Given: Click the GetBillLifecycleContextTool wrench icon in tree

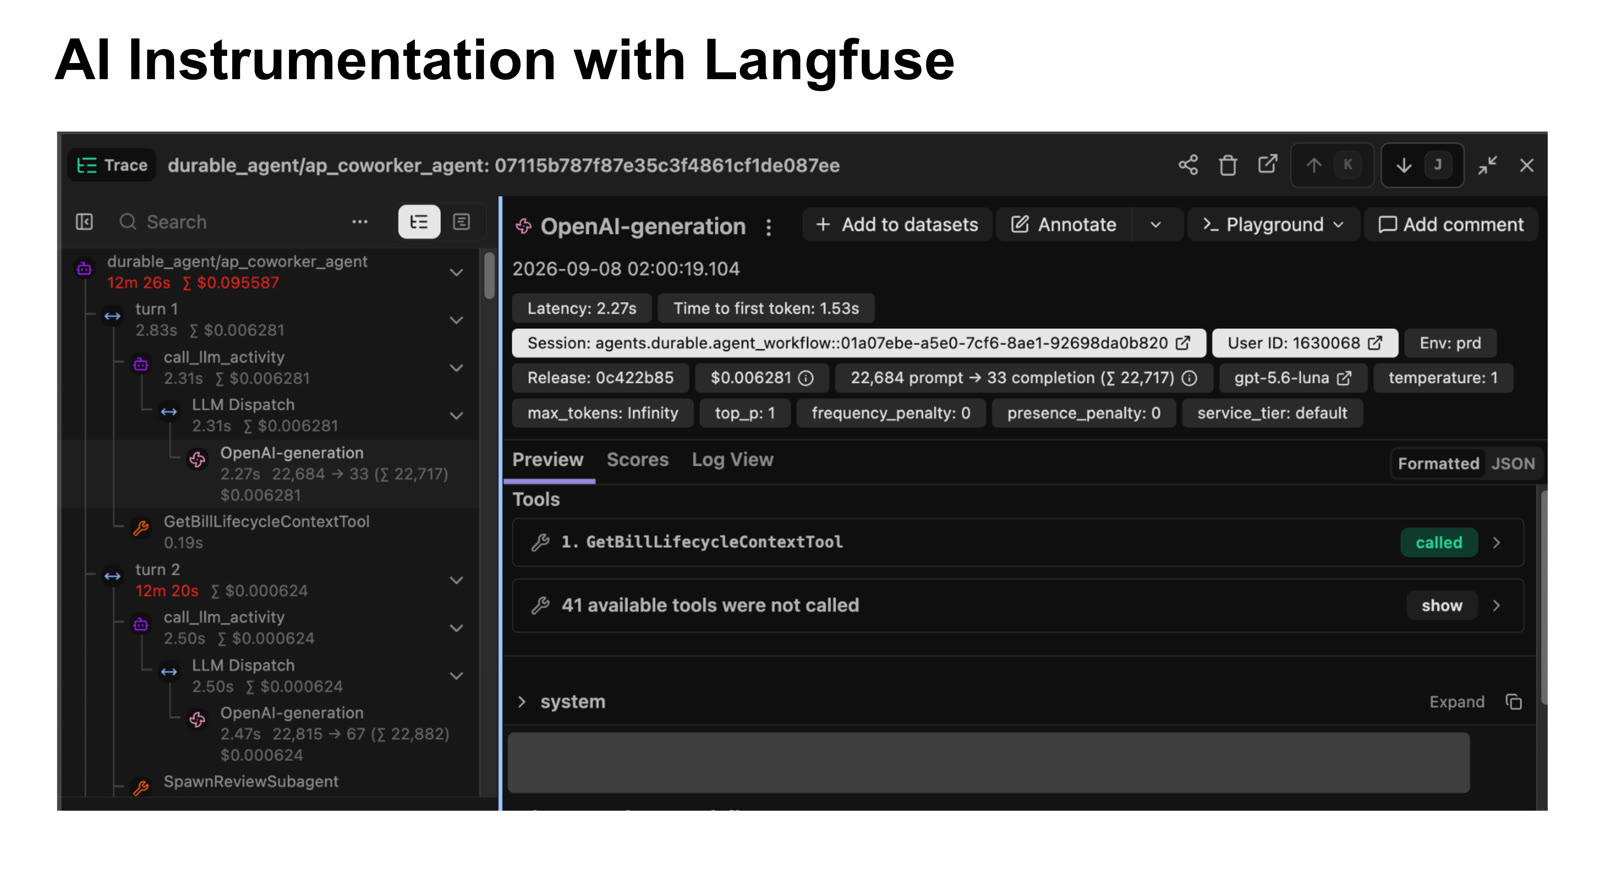Looking at the screenshot, I should [141, 528].
